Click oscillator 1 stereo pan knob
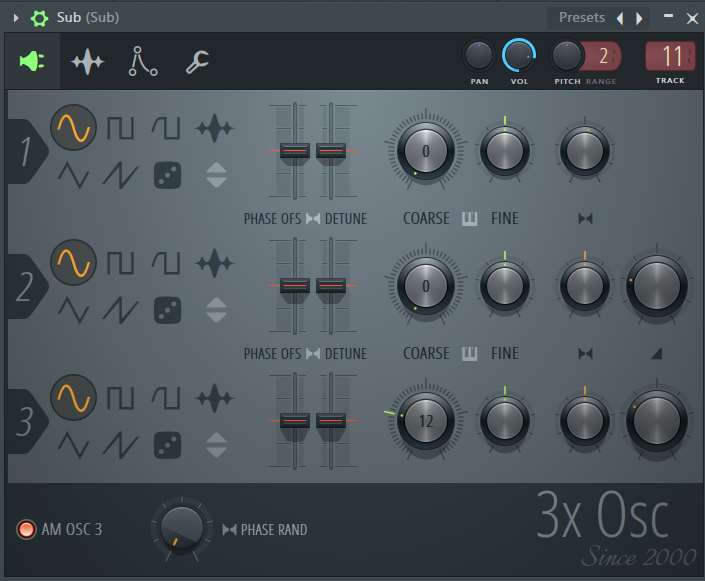This screenshot has height=581, width=705. pos(585,151)
